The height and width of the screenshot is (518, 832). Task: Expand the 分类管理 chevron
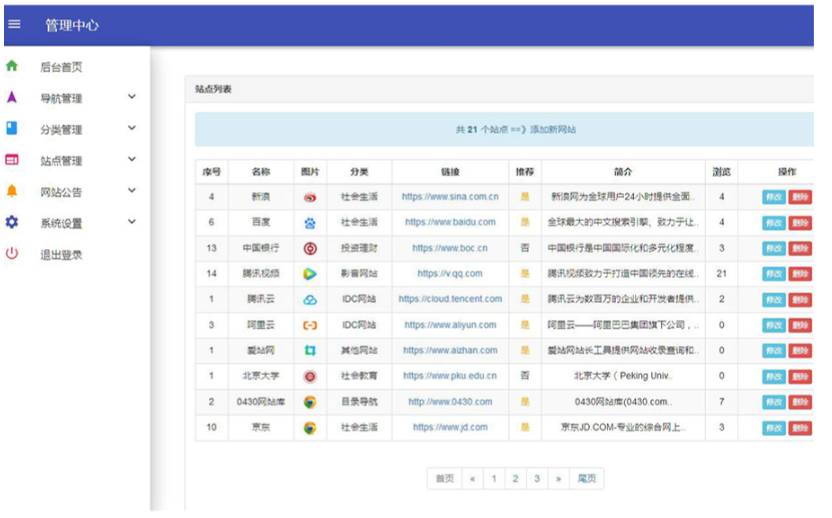click(x=132, y=129)
